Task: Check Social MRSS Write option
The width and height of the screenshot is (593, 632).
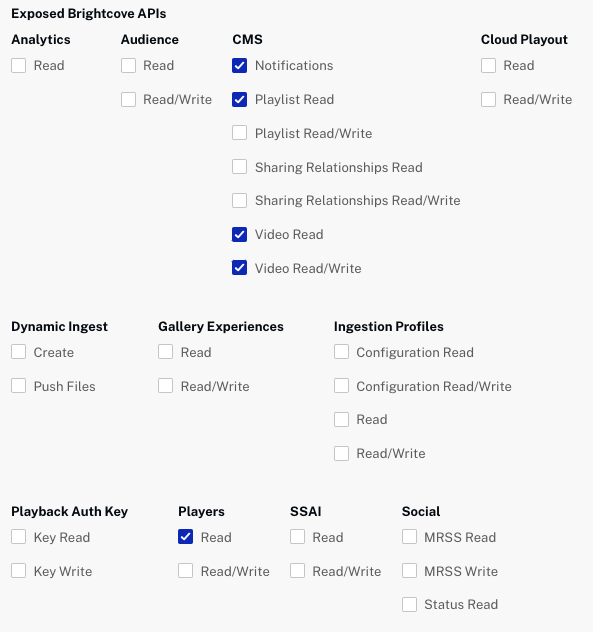Action: tap(409, 571)
